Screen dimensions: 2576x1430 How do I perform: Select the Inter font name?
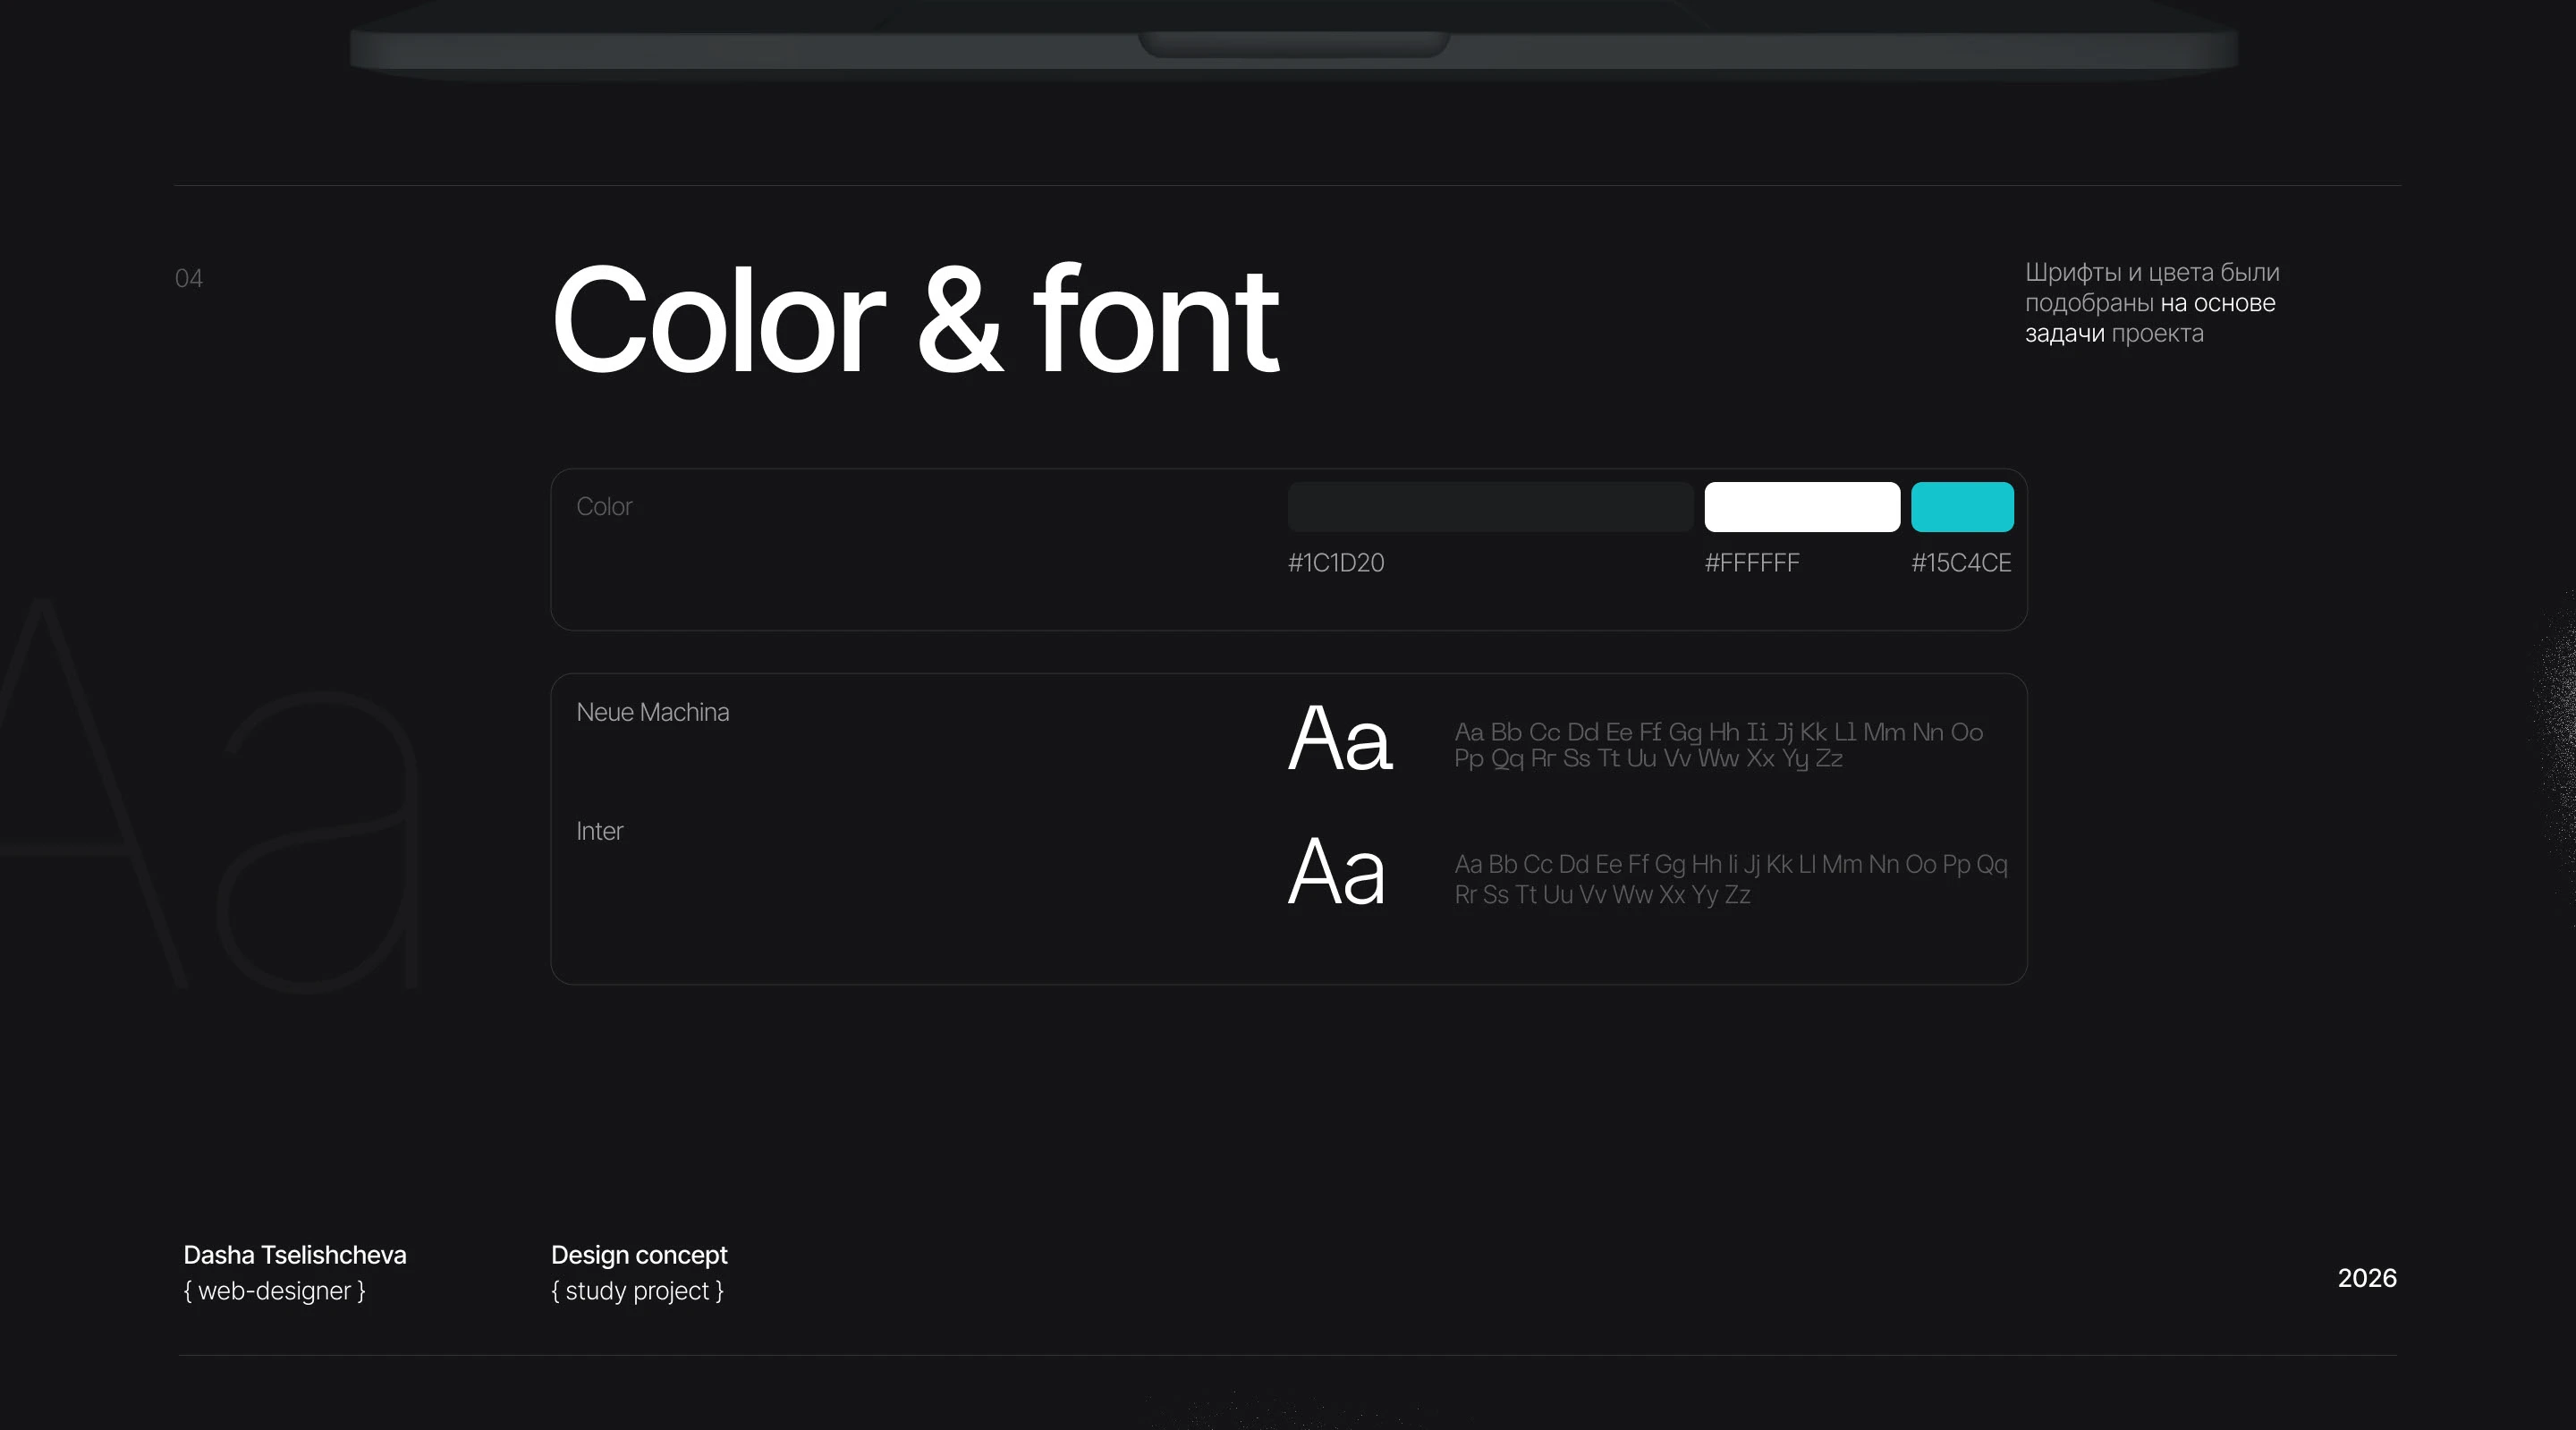[599, 831]
